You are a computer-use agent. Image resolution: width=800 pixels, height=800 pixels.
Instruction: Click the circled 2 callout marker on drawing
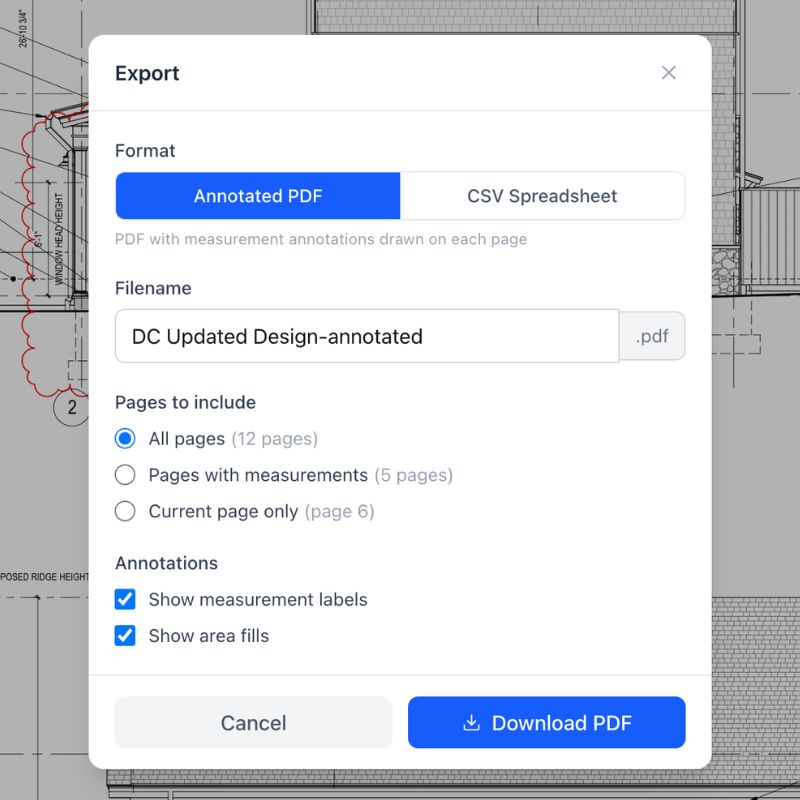tap(72, 407)
